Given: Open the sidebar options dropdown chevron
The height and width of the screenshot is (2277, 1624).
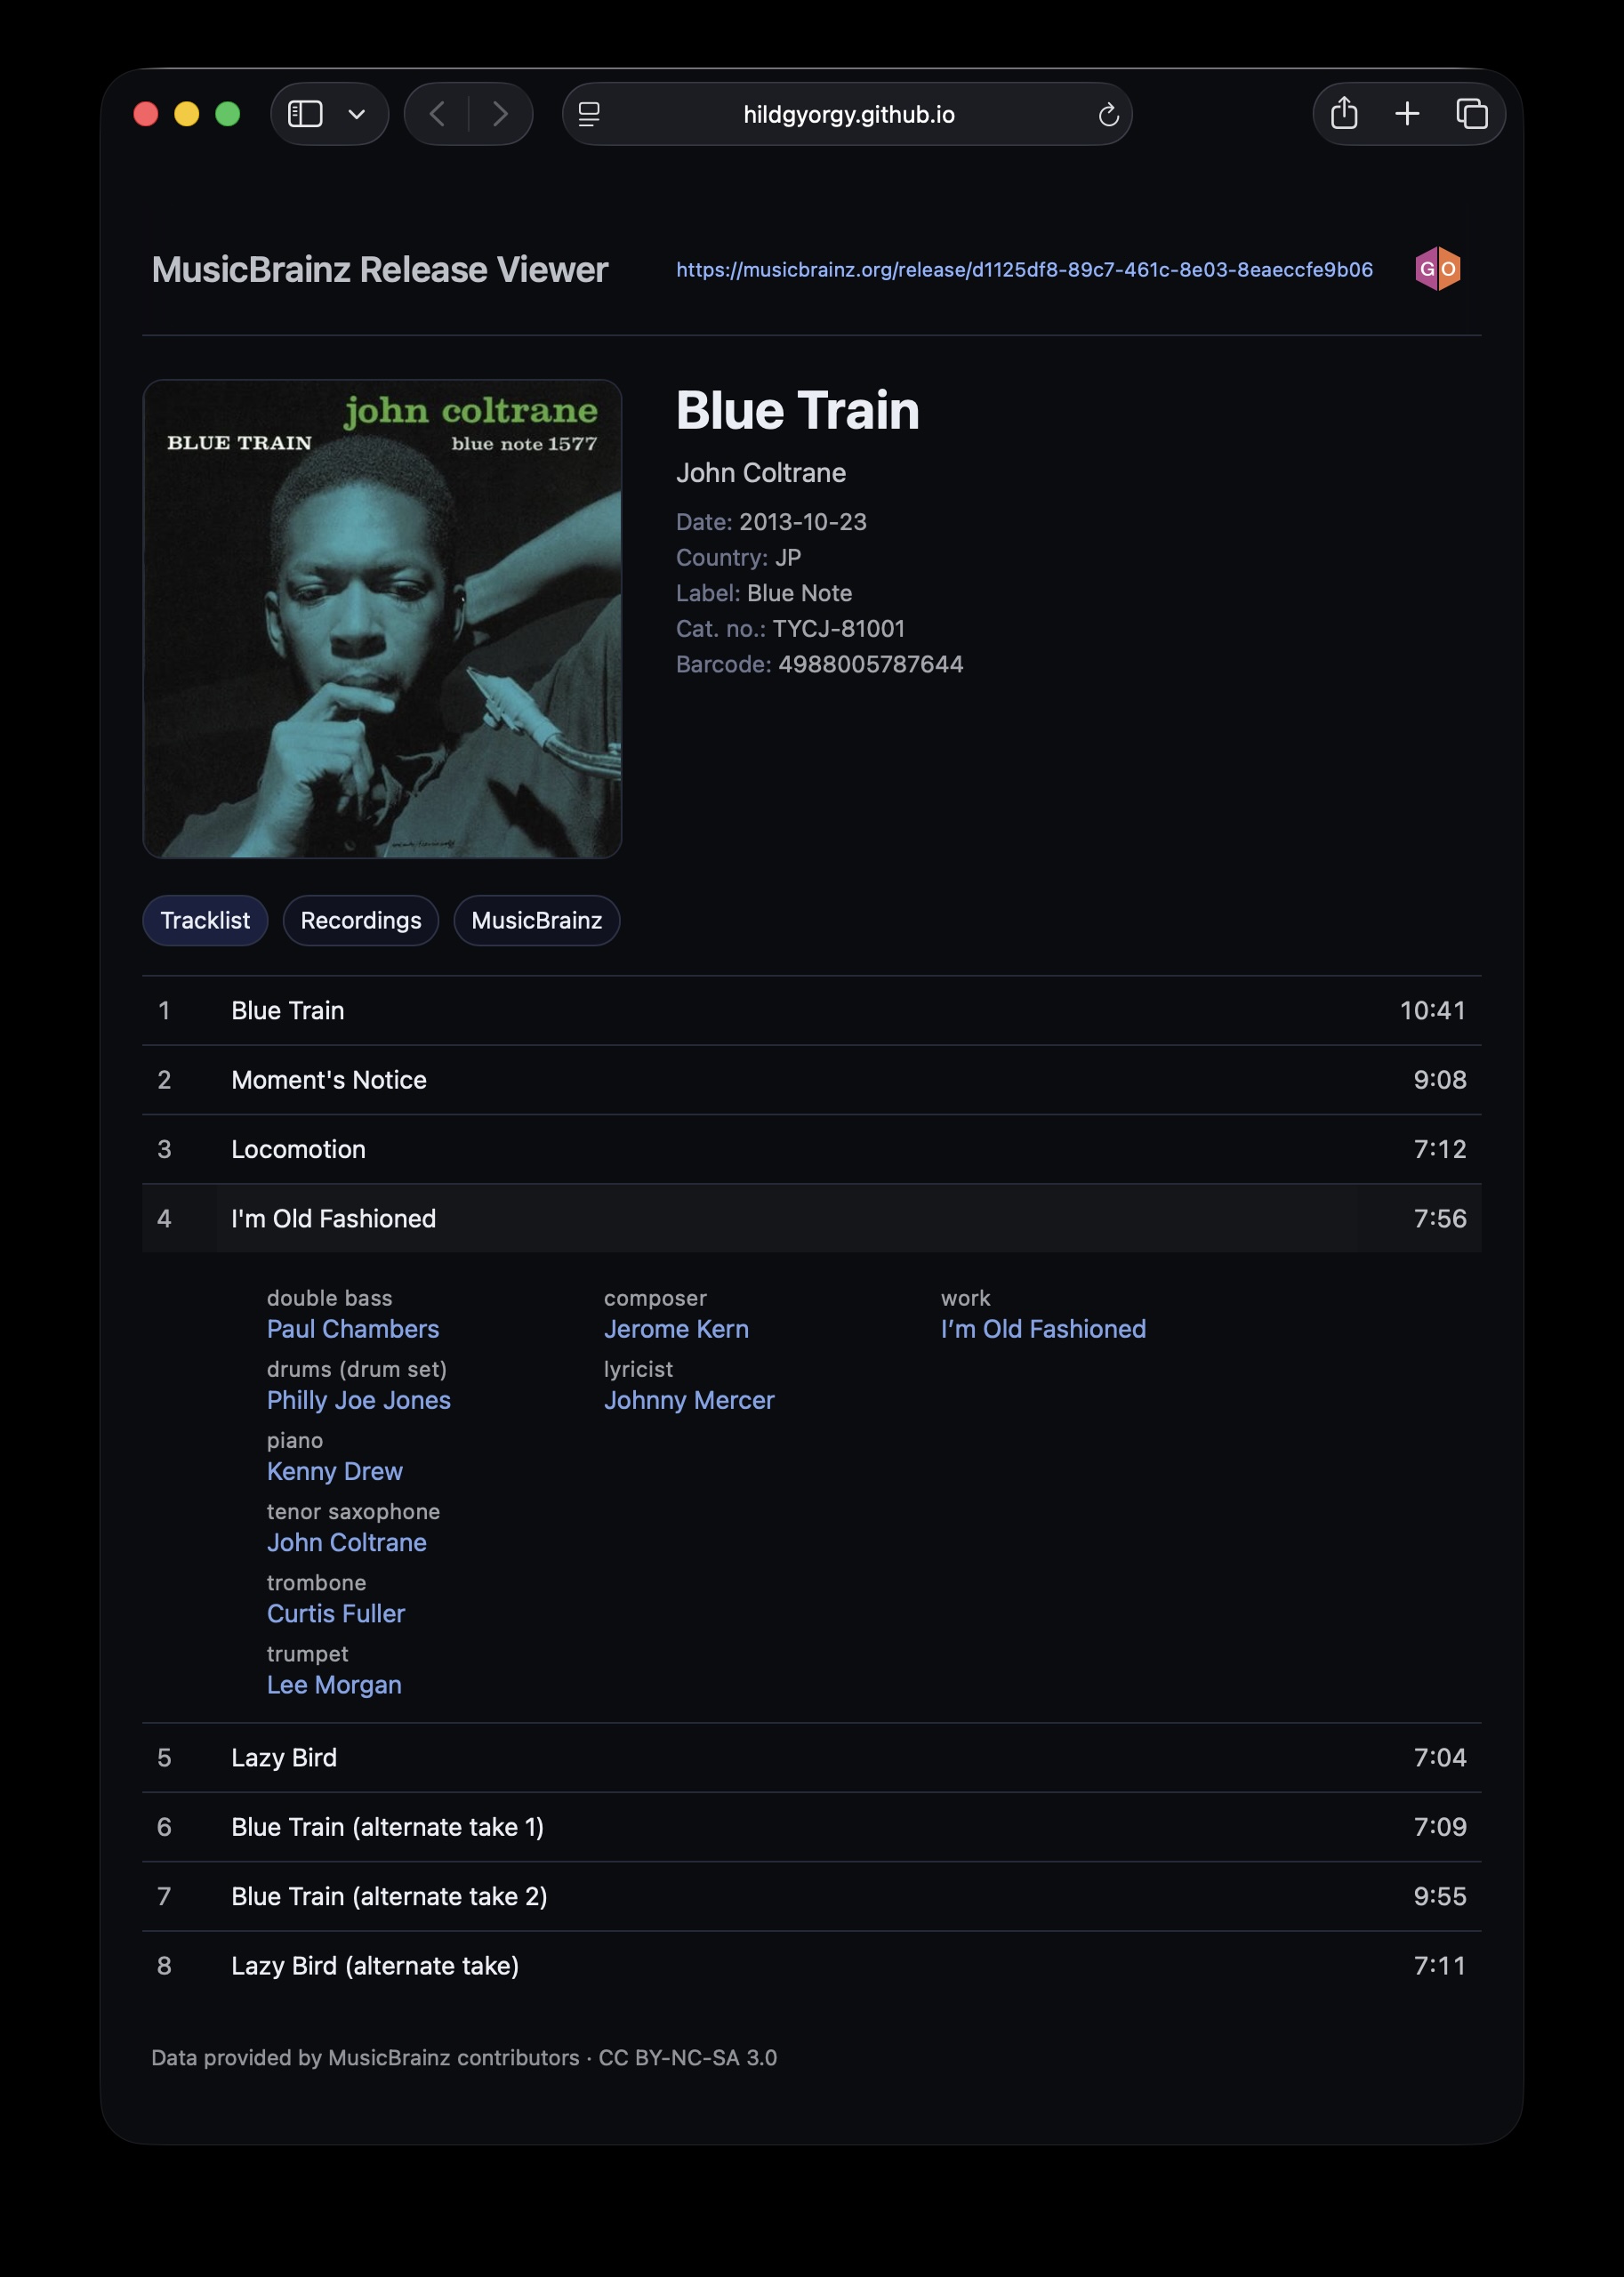Looking at the screenshot, I should point(357,115).
